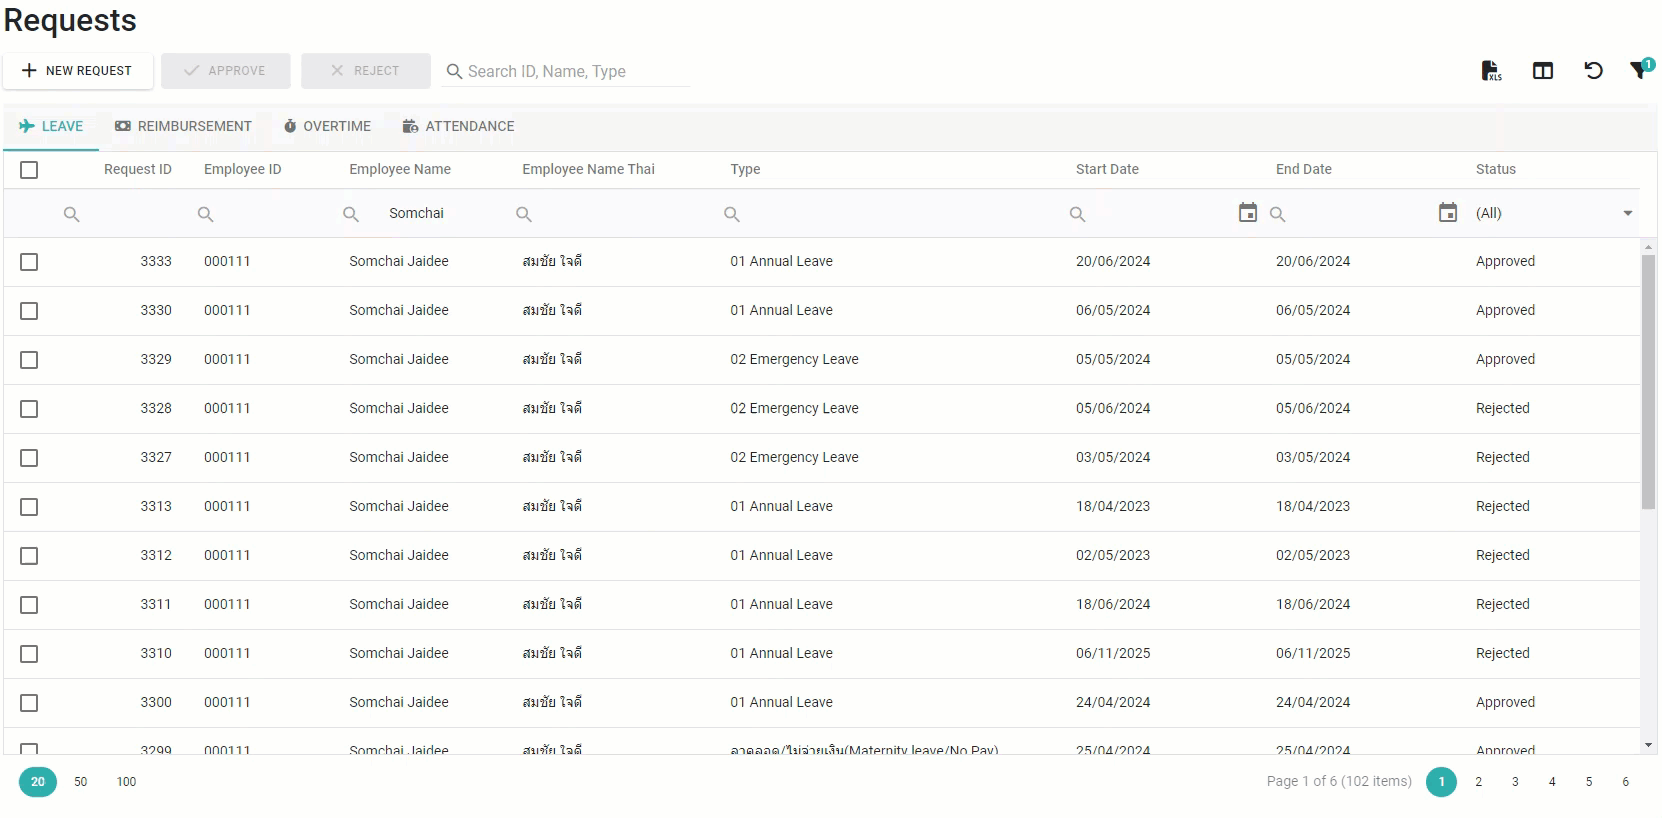
Task: Go to page 2 of results
Action: tap(1478, 782)
